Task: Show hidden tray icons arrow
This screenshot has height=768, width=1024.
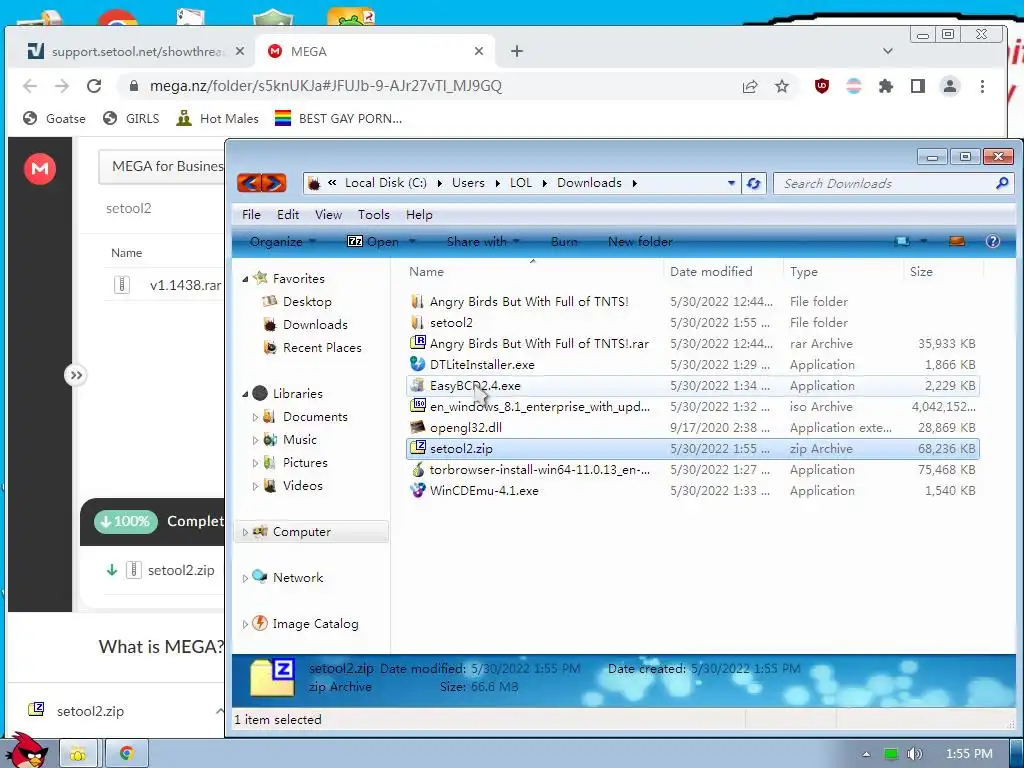Action: click(866, 754)
